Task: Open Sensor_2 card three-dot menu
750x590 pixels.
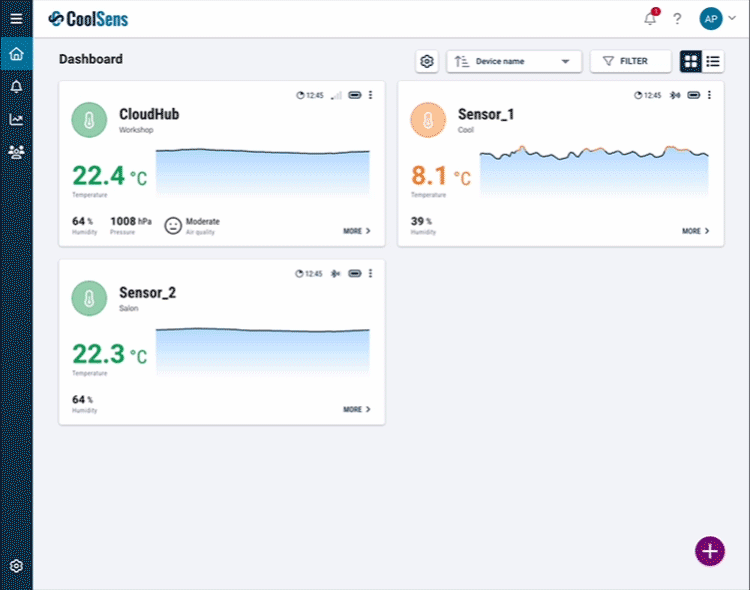Action: coord(371,273)
